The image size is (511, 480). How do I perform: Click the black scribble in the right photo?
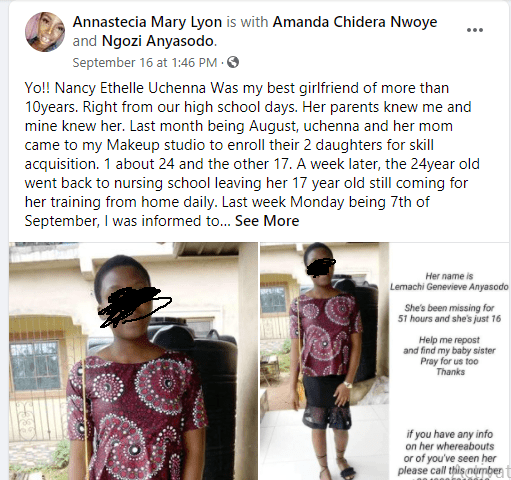[321, 268]
